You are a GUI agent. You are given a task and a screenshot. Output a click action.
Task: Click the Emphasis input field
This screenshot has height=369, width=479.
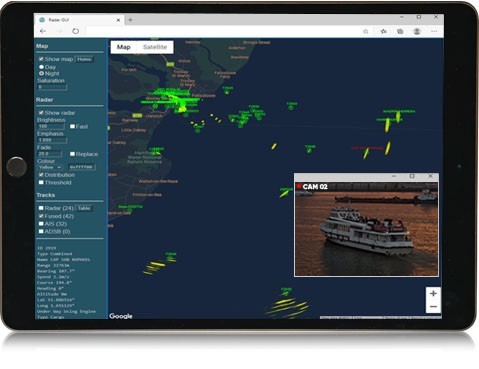[x=52, y=140]
